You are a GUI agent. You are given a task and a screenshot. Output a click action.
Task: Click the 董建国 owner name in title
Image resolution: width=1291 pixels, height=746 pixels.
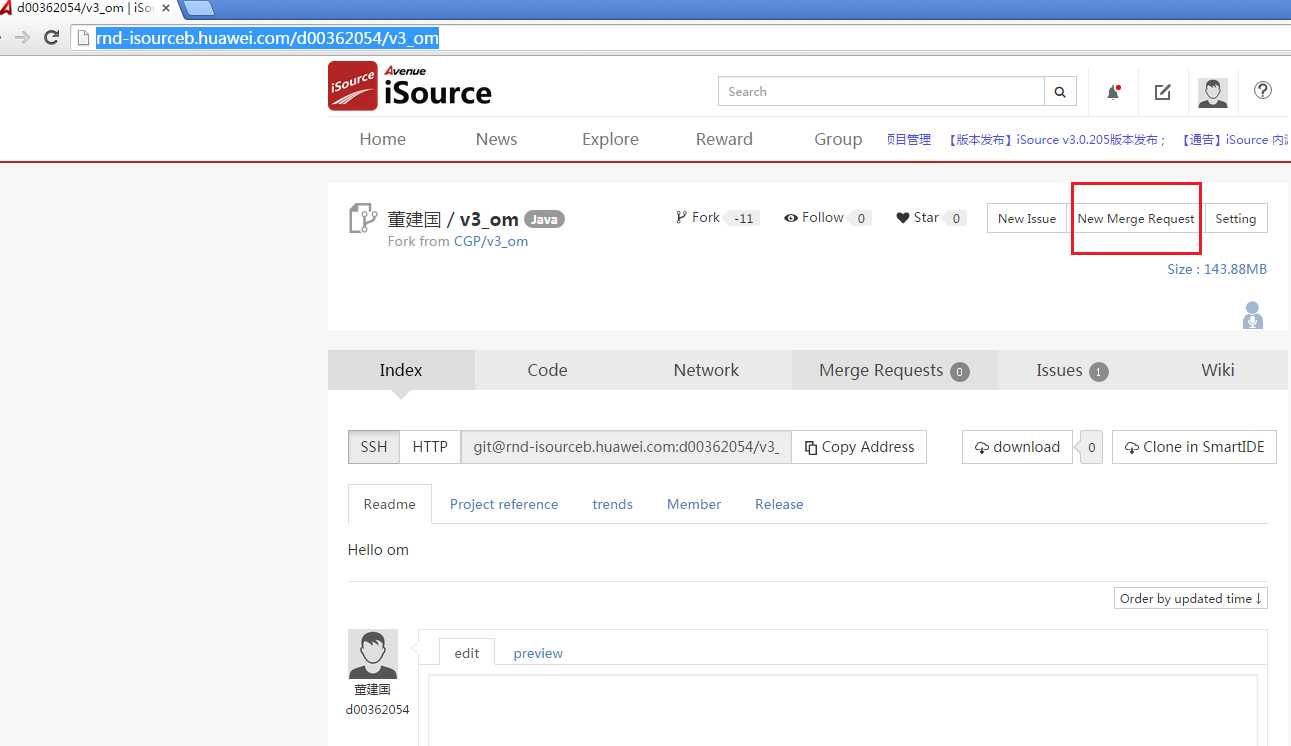point(414,219)
